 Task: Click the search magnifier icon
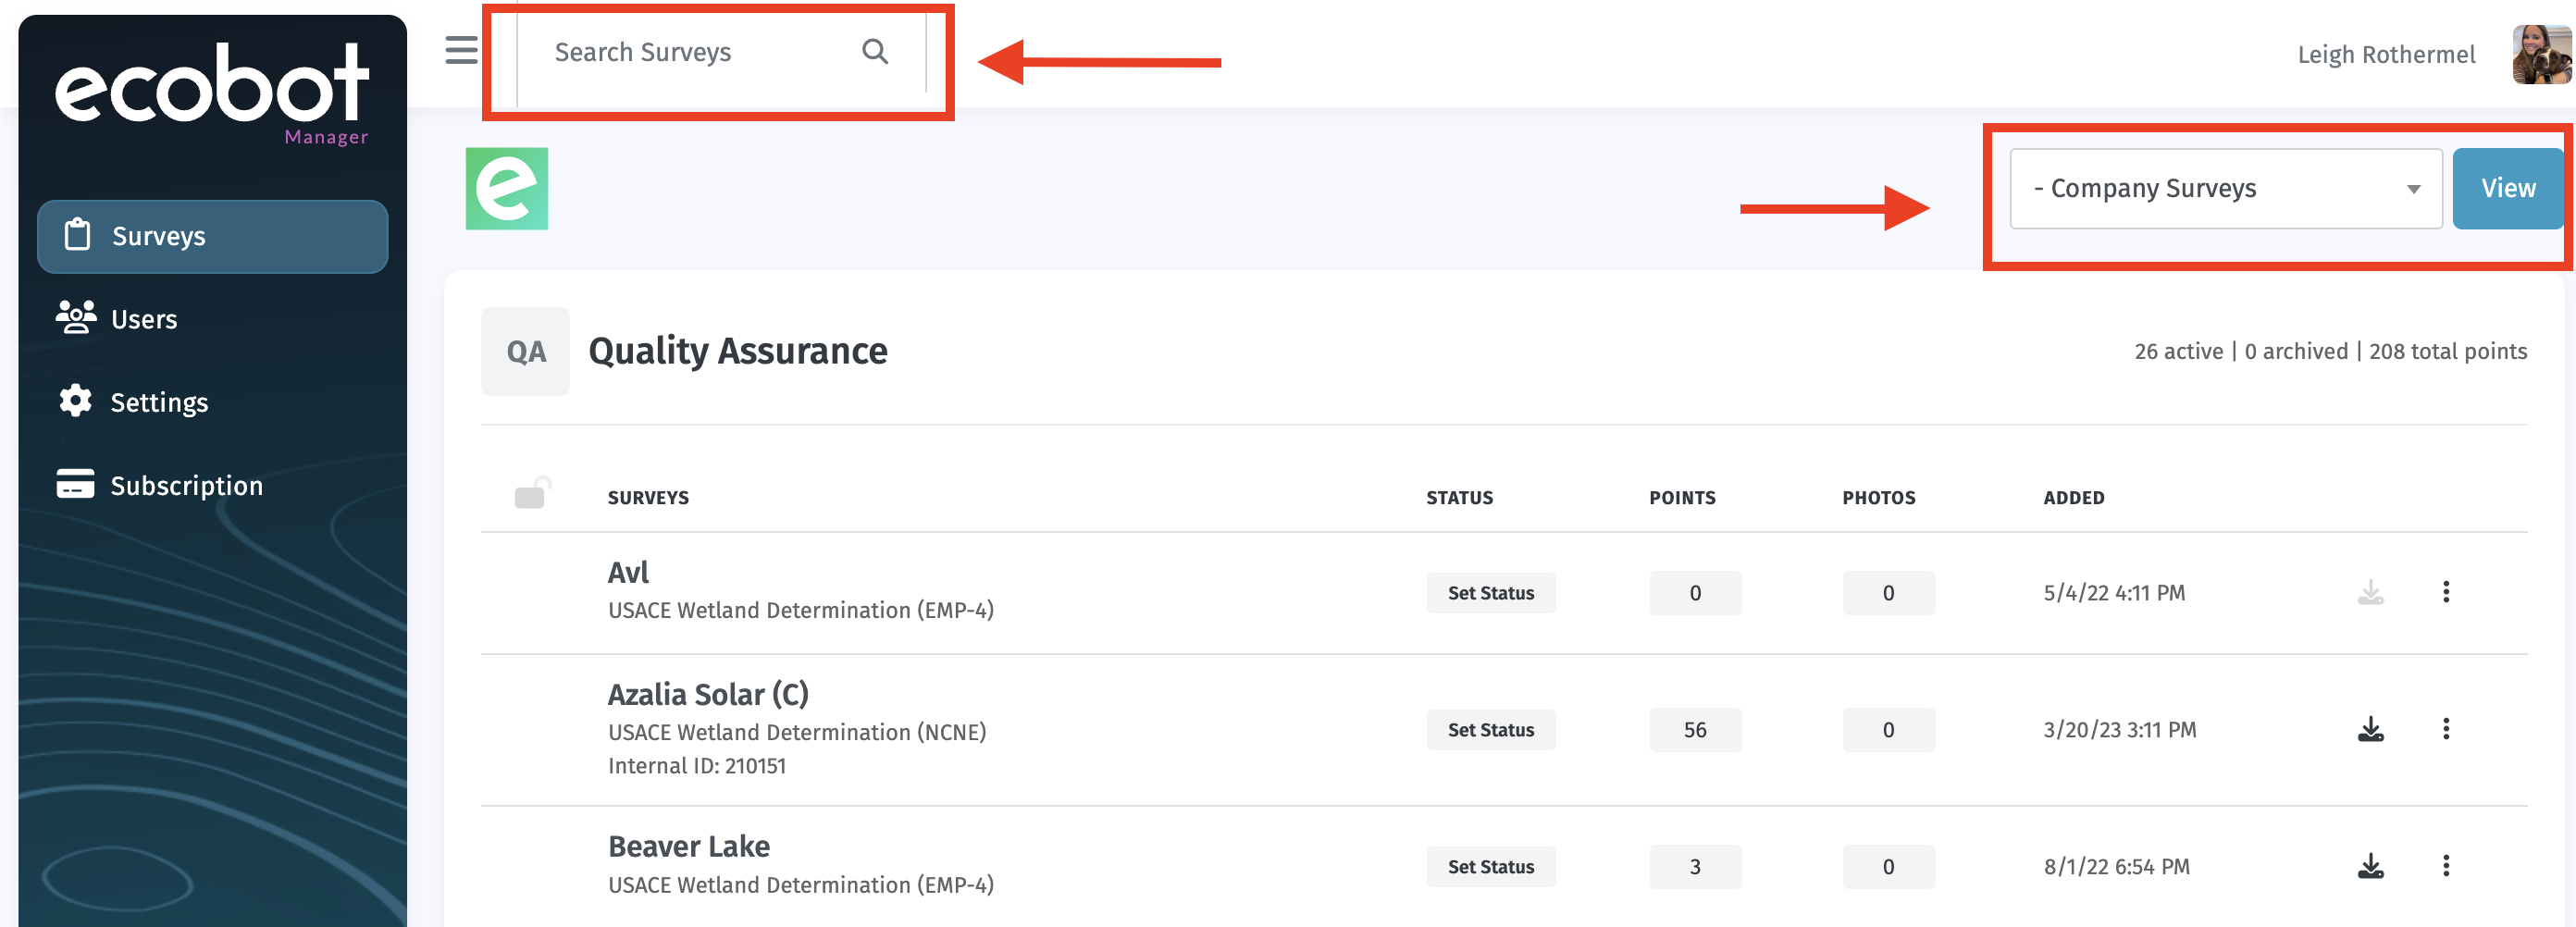pyautogui.click(x=874, y=52)
